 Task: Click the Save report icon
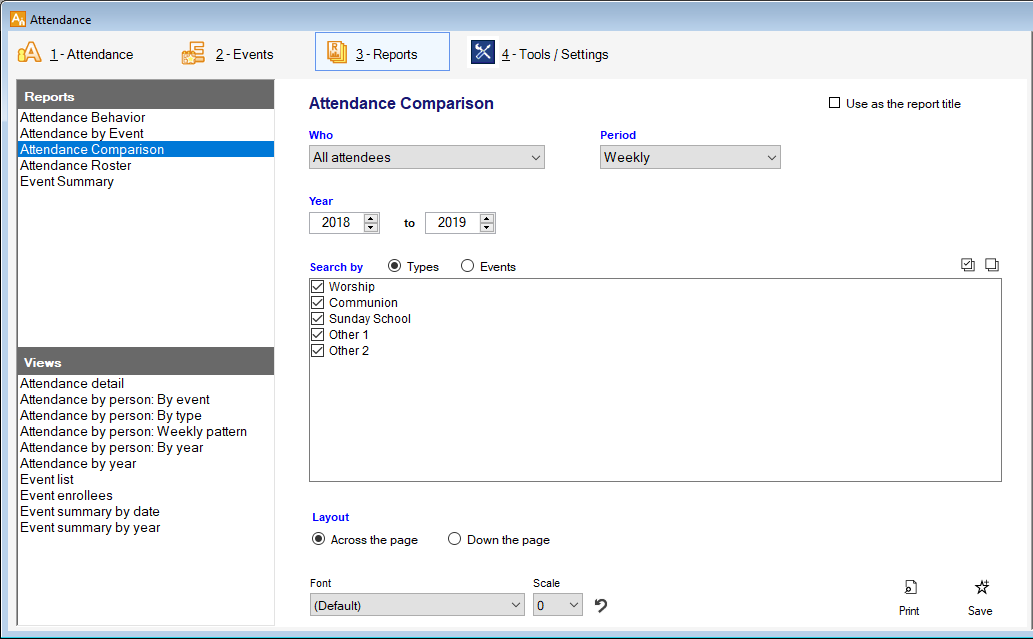click(980, 588)
